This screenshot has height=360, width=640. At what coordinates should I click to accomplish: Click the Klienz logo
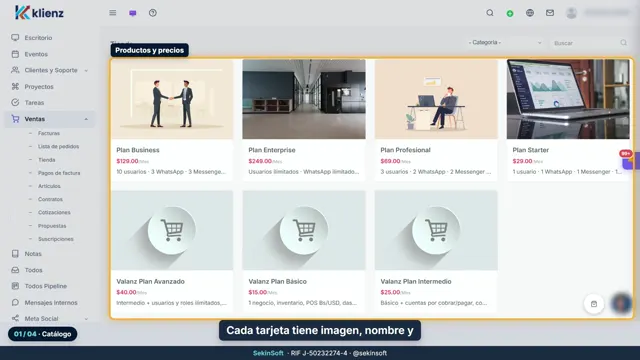39,13
